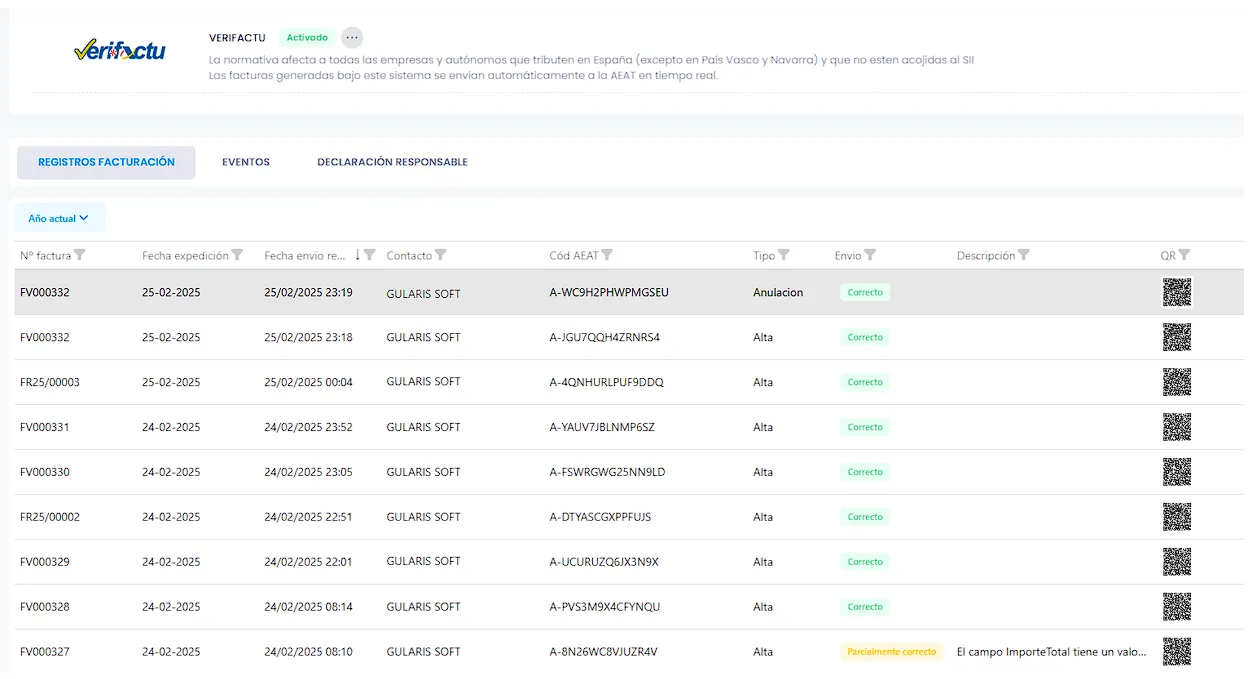Select invoice FR25/00002 cell
The width and height of the screenshot is (1248, 679).
click(x=50, y=517)
